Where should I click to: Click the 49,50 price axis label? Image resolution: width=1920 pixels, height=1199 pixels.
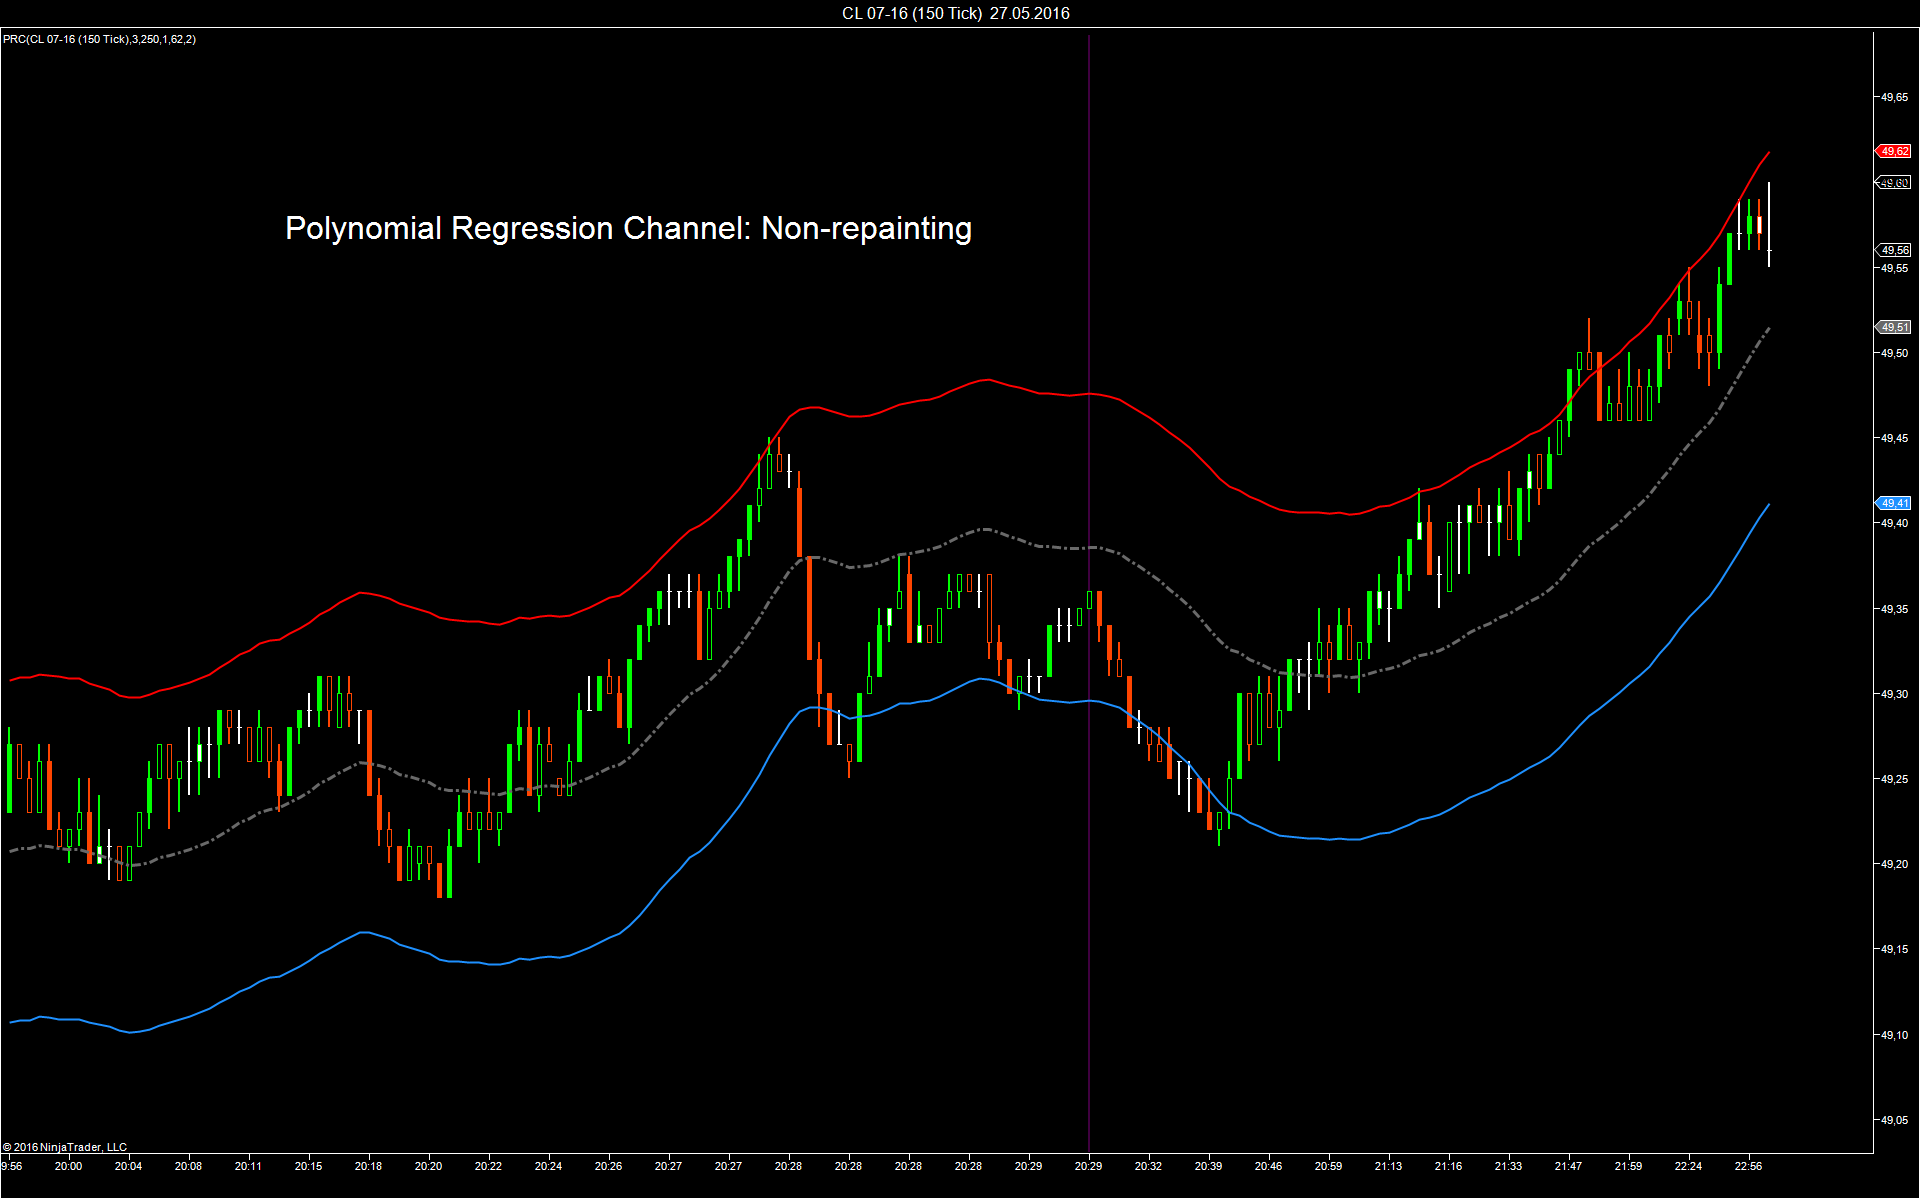[x=1894, y=353]
